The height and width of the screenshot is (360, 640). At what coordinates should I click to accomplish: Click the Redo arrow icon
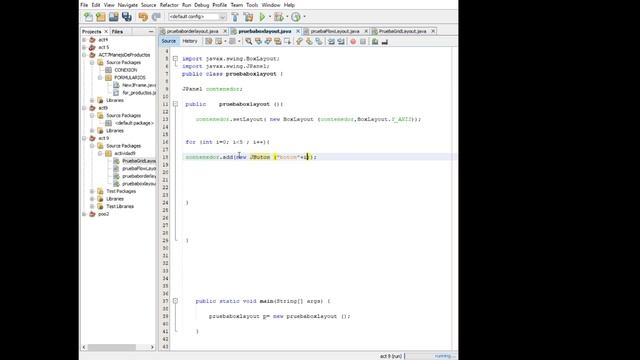pyautogui.click(x=156, y=17)
